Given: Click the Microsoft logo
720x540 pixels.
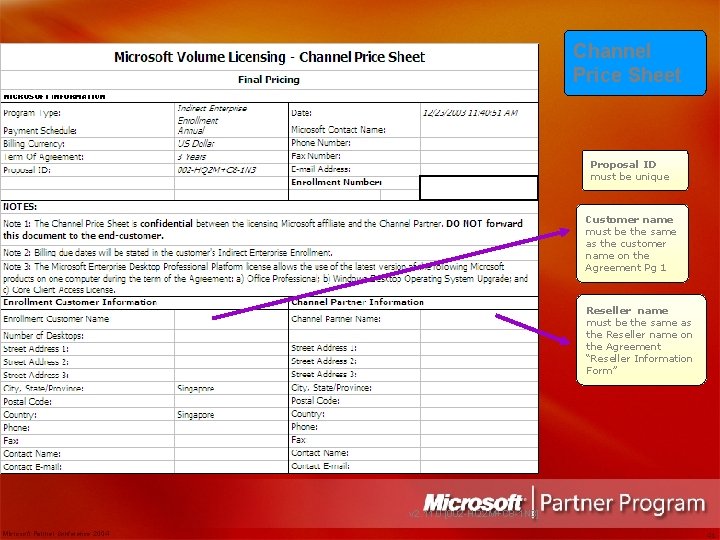Looking at the screenshot, I should pyautogui.click(x=474, y=502).
